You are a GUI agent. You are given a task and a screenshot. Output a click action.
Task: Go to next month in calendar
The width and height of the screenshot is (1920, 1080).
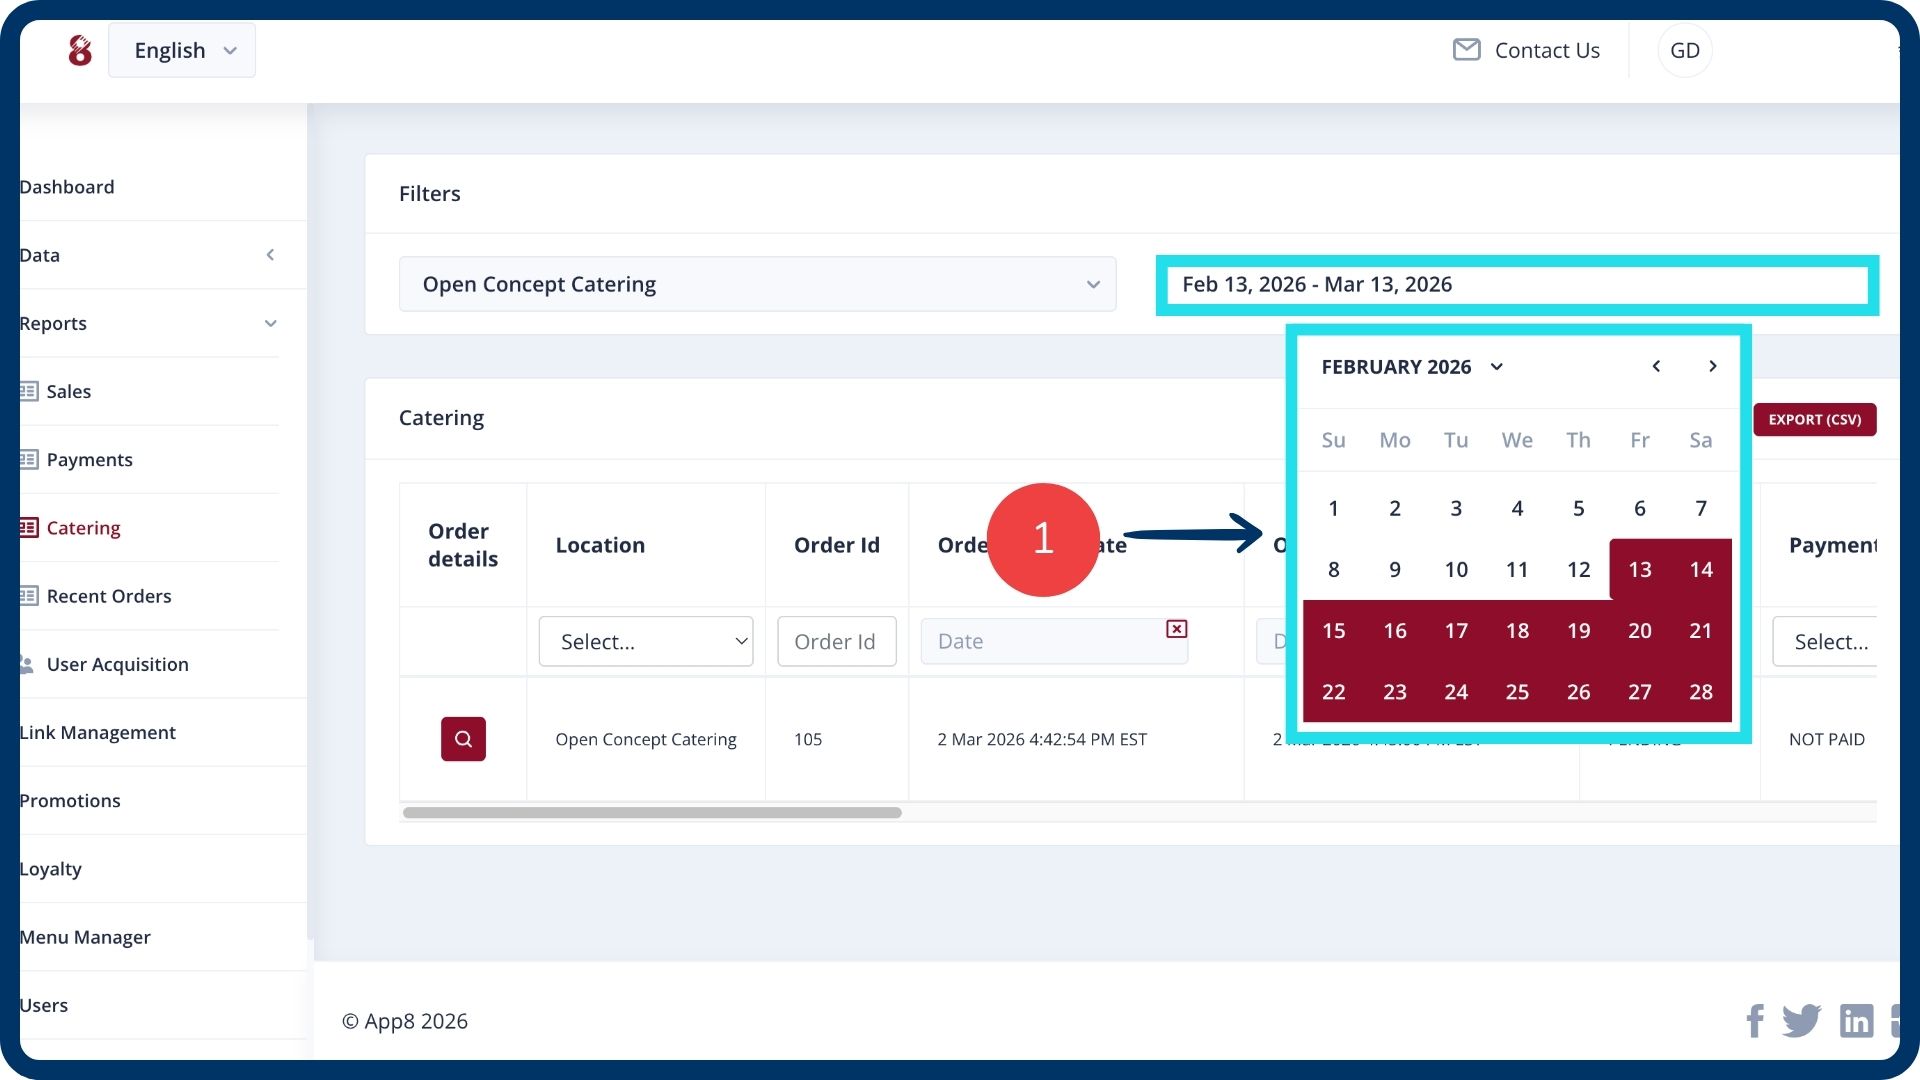coord(1712,366)
